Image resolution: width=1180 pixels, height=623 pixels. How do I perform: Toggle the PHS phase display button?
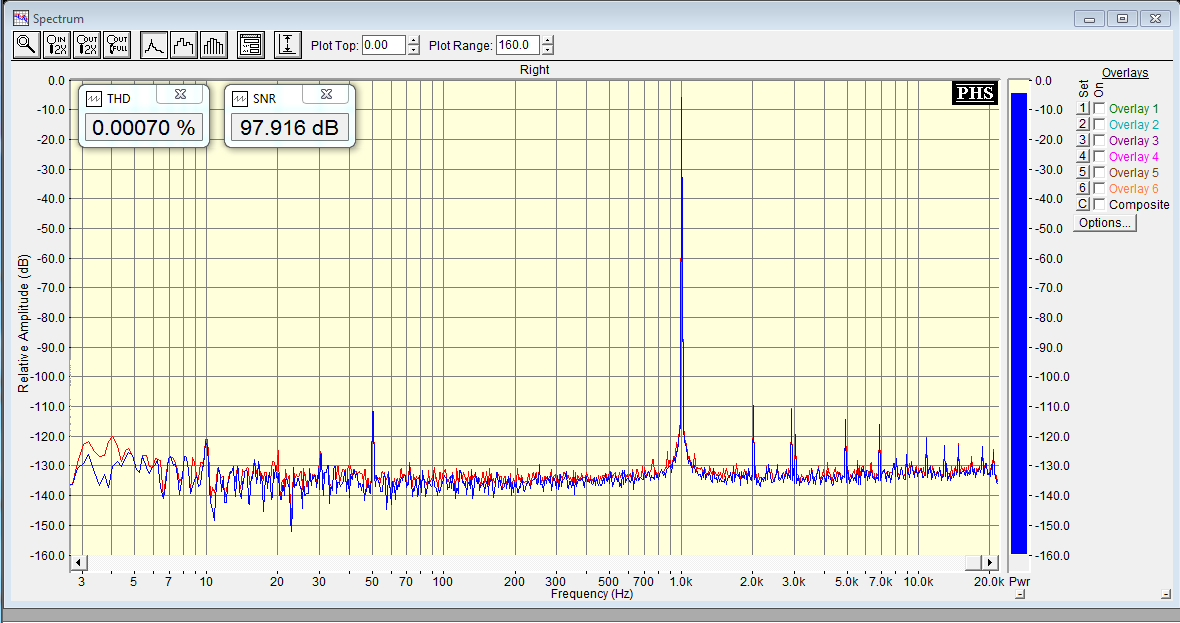(x=975, y=93)
